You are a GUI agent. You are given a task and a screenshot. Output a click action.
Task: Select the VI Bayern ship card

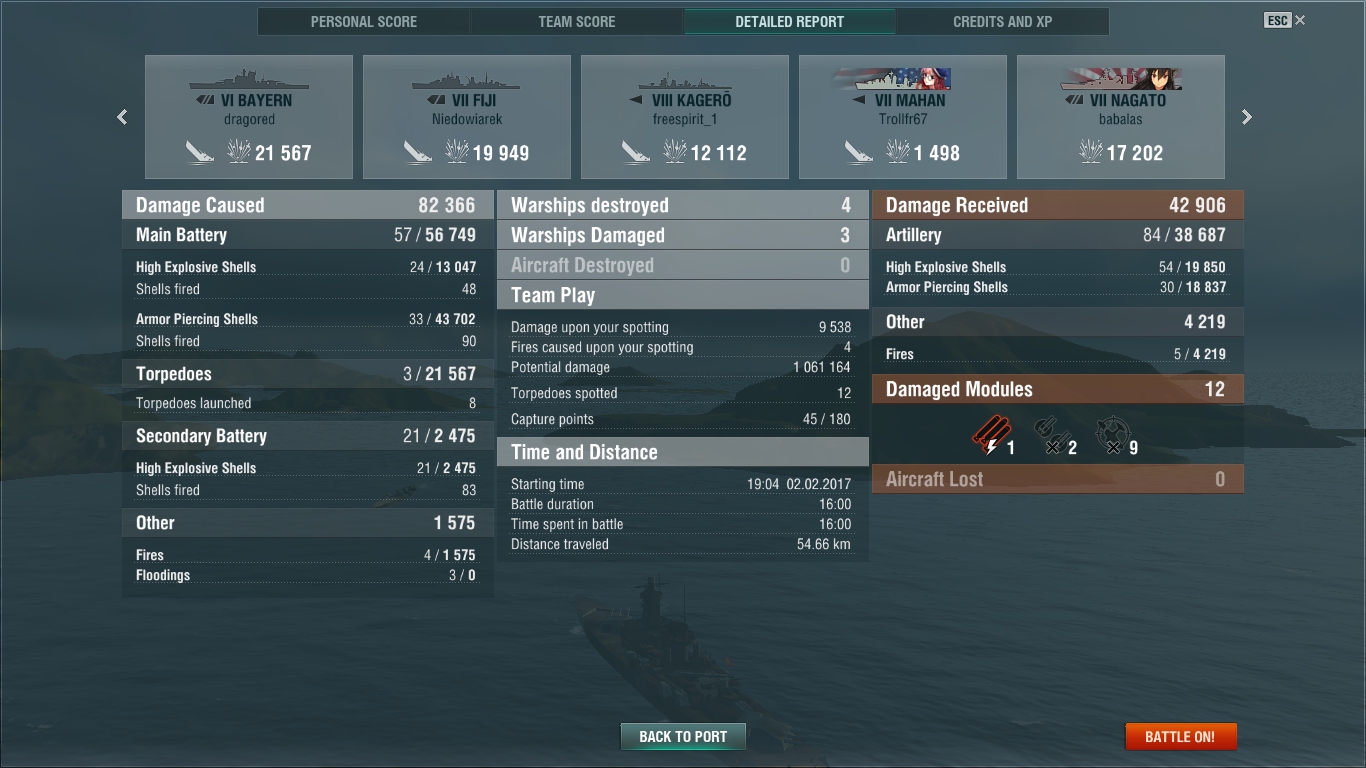point(249,117)
